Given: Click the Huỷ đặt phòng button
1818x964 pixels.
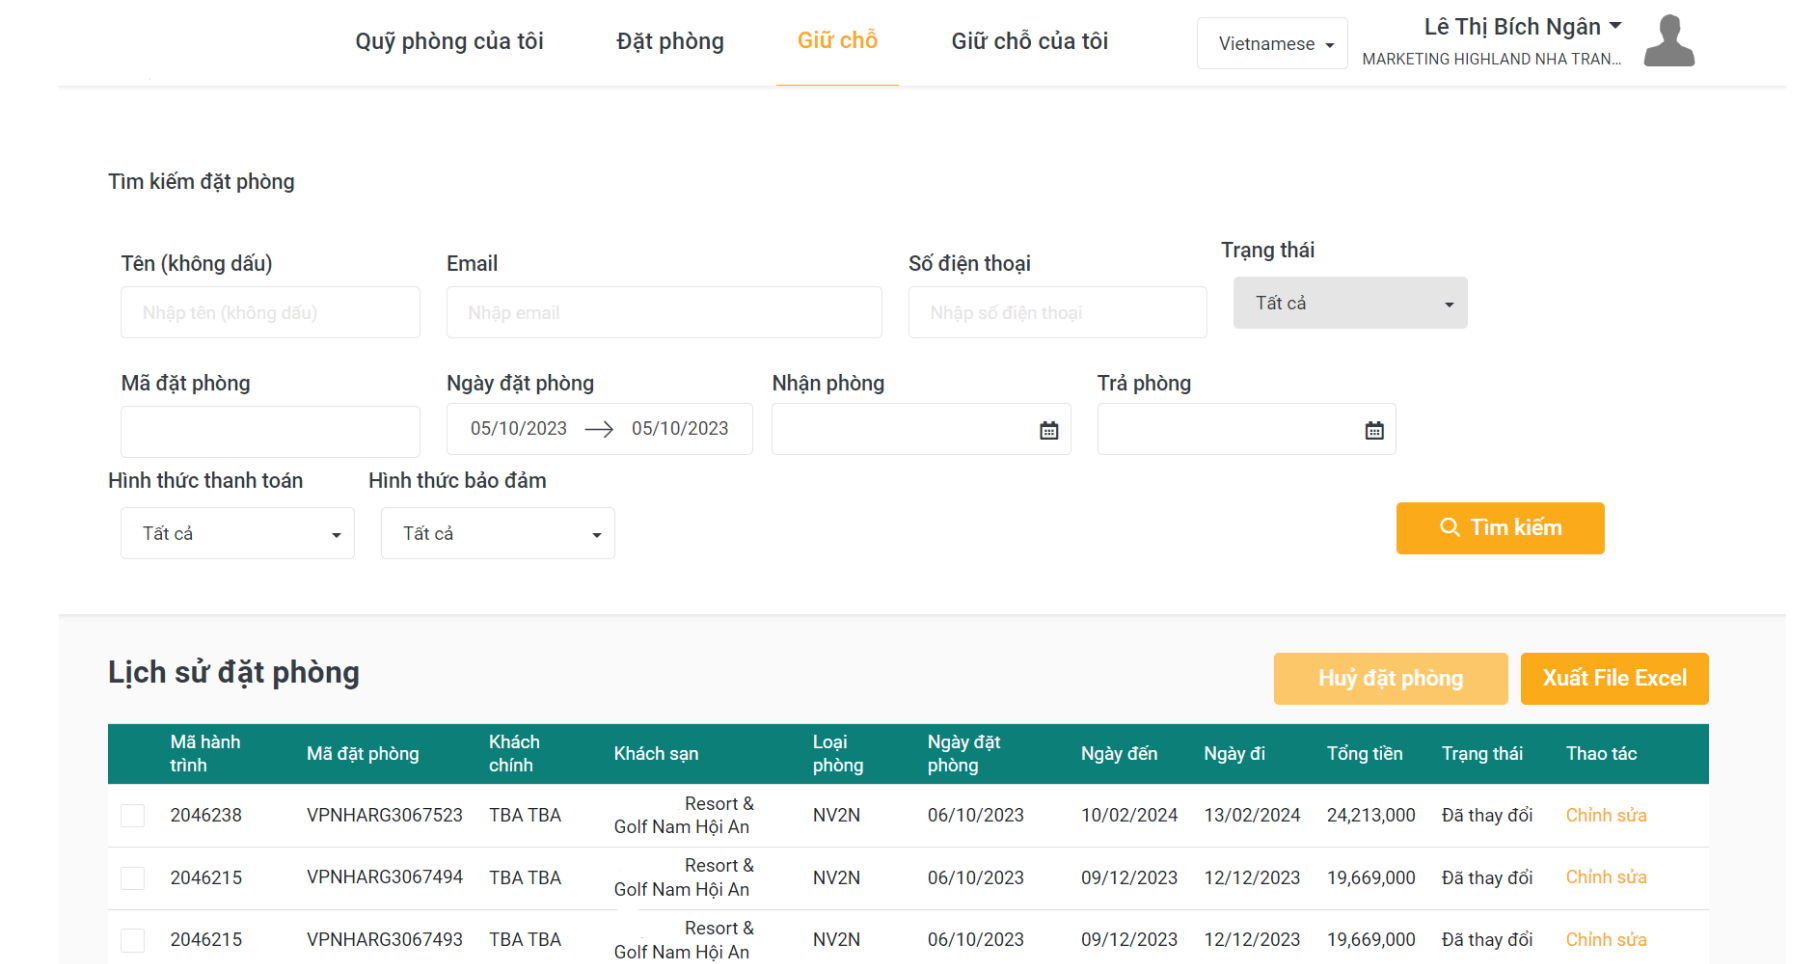Looking at the screenshot, I should tap(1389, 679).
